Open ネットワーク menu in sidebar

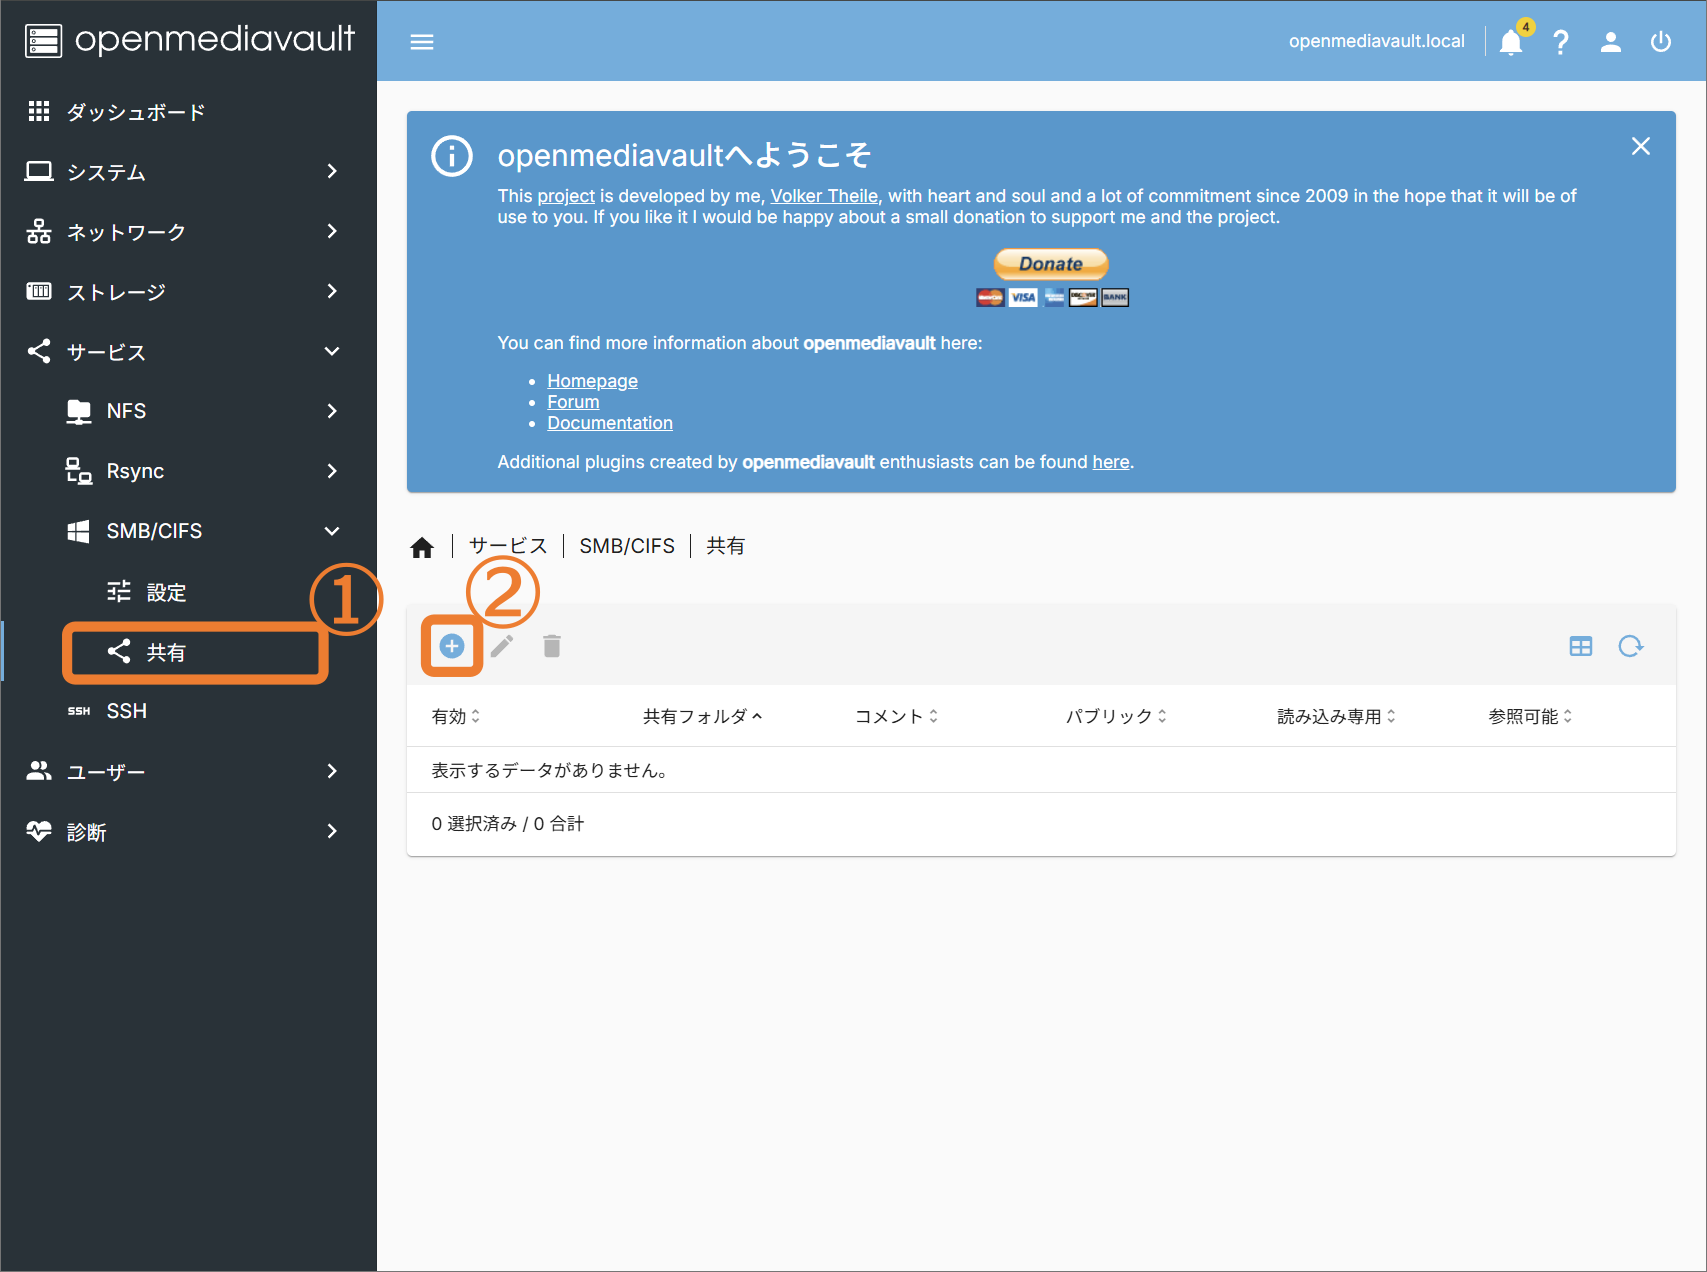[188, 232]
